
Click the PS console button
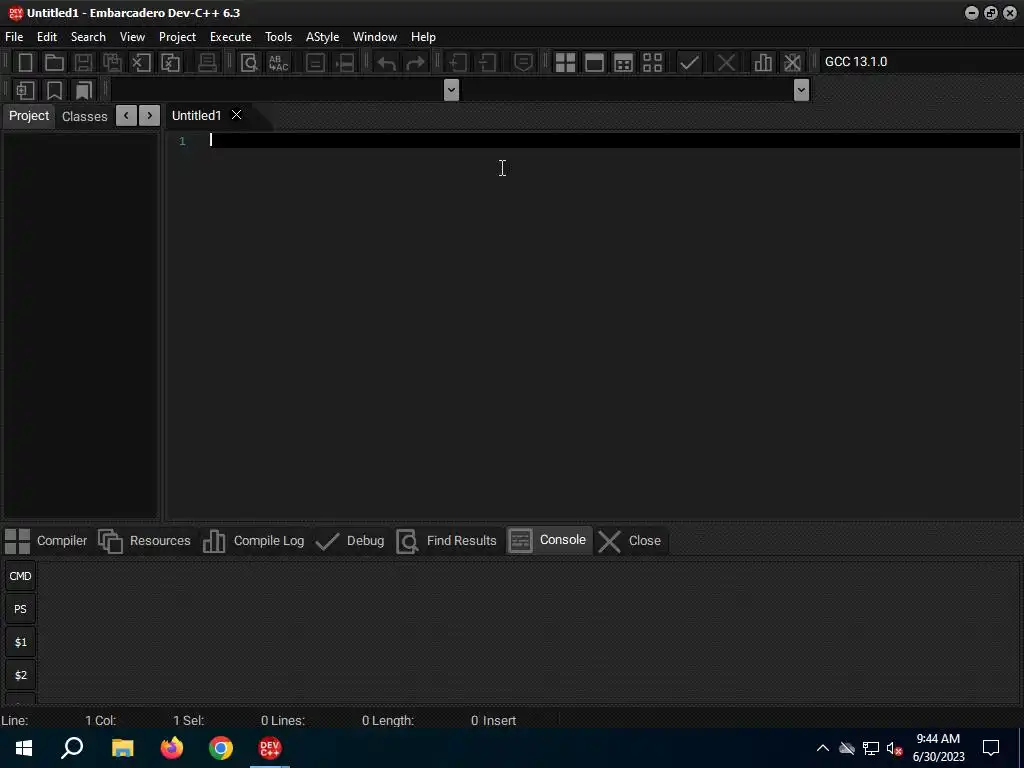click(x=20, y=609)
